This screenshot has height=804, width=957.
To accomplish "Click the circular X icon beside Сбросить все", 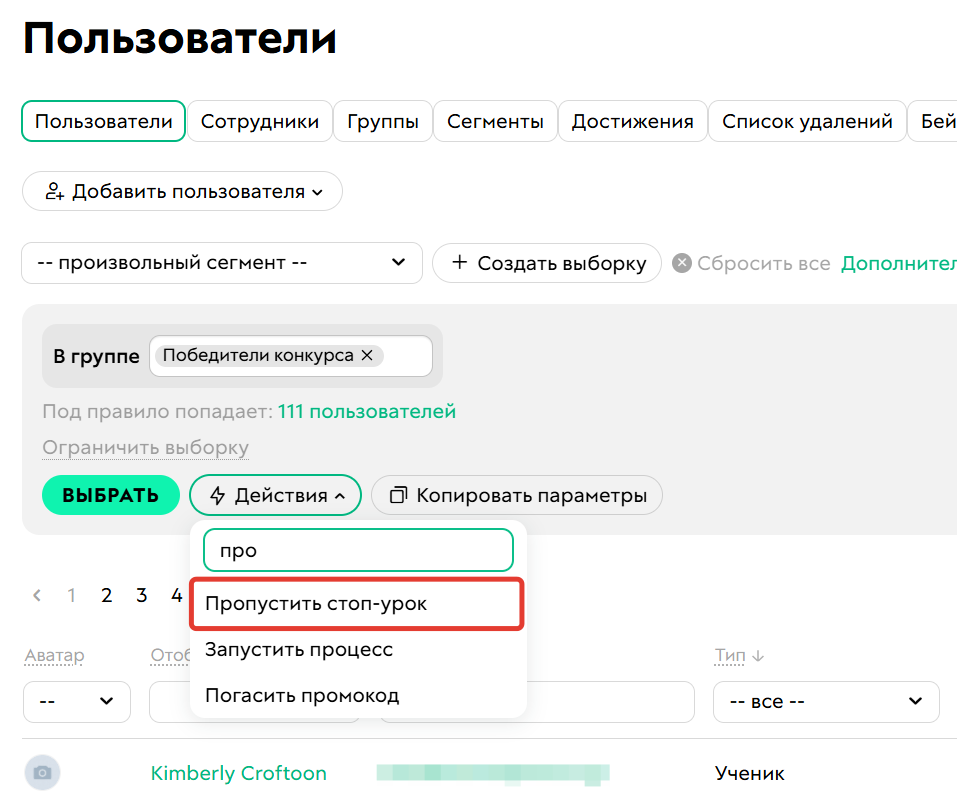I will click(684, 262).
